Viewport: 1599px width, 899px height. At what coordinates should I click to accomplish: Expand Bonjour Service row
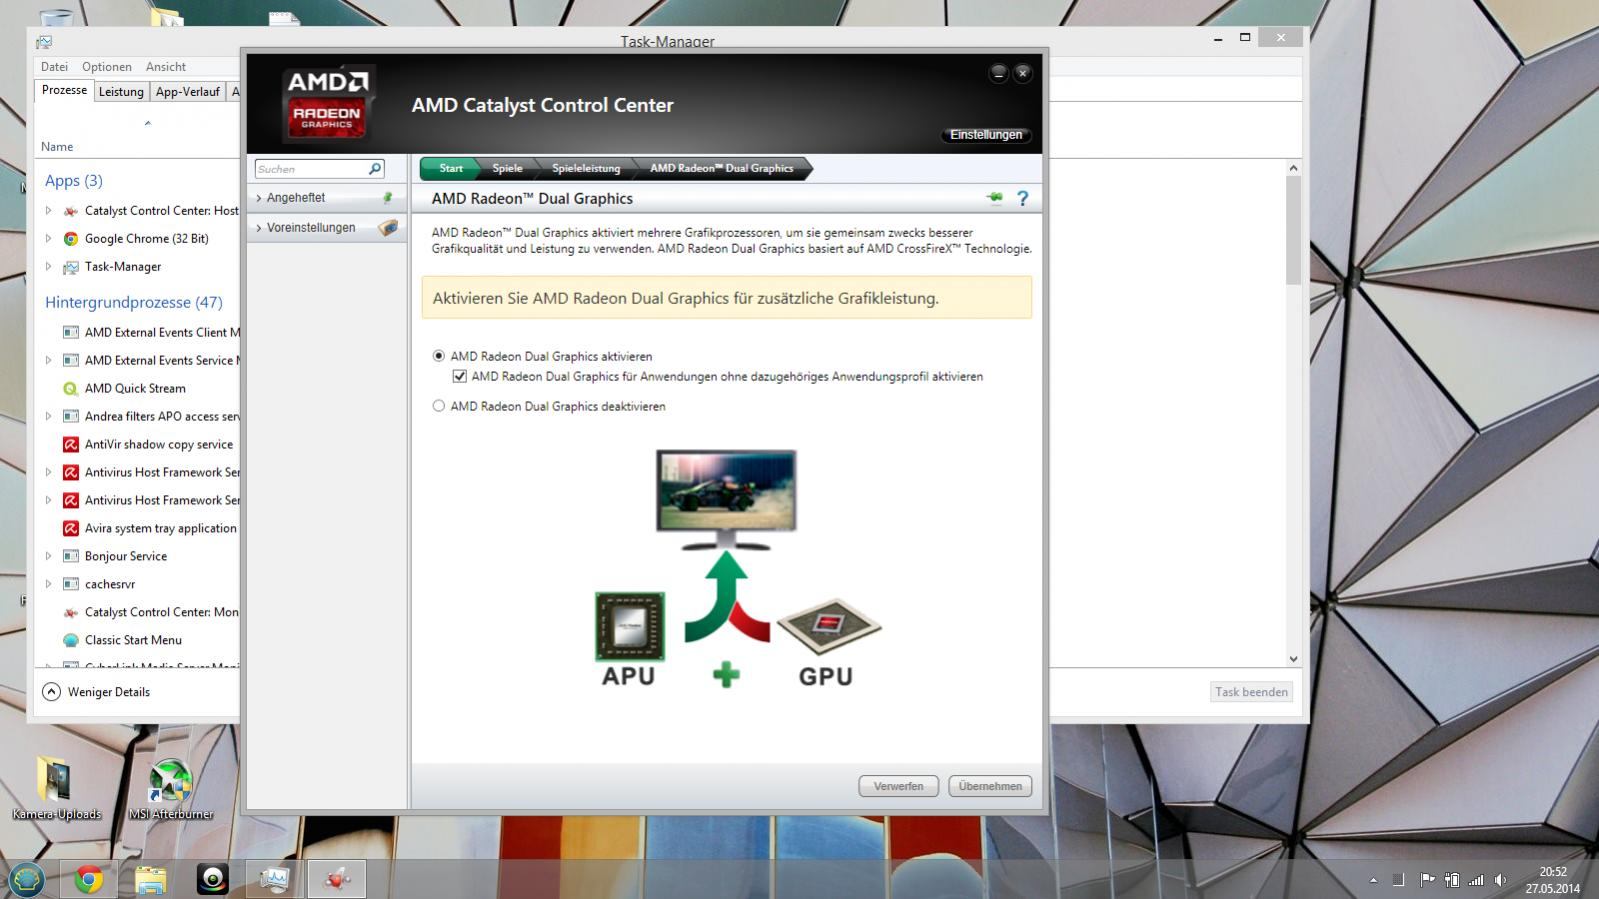(48, 557)
